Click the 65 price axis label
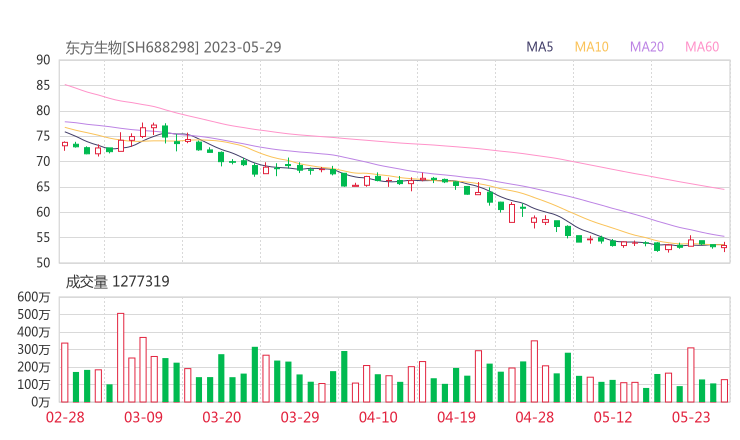Viewport: 740px width, 440px height. pos(43,187)
